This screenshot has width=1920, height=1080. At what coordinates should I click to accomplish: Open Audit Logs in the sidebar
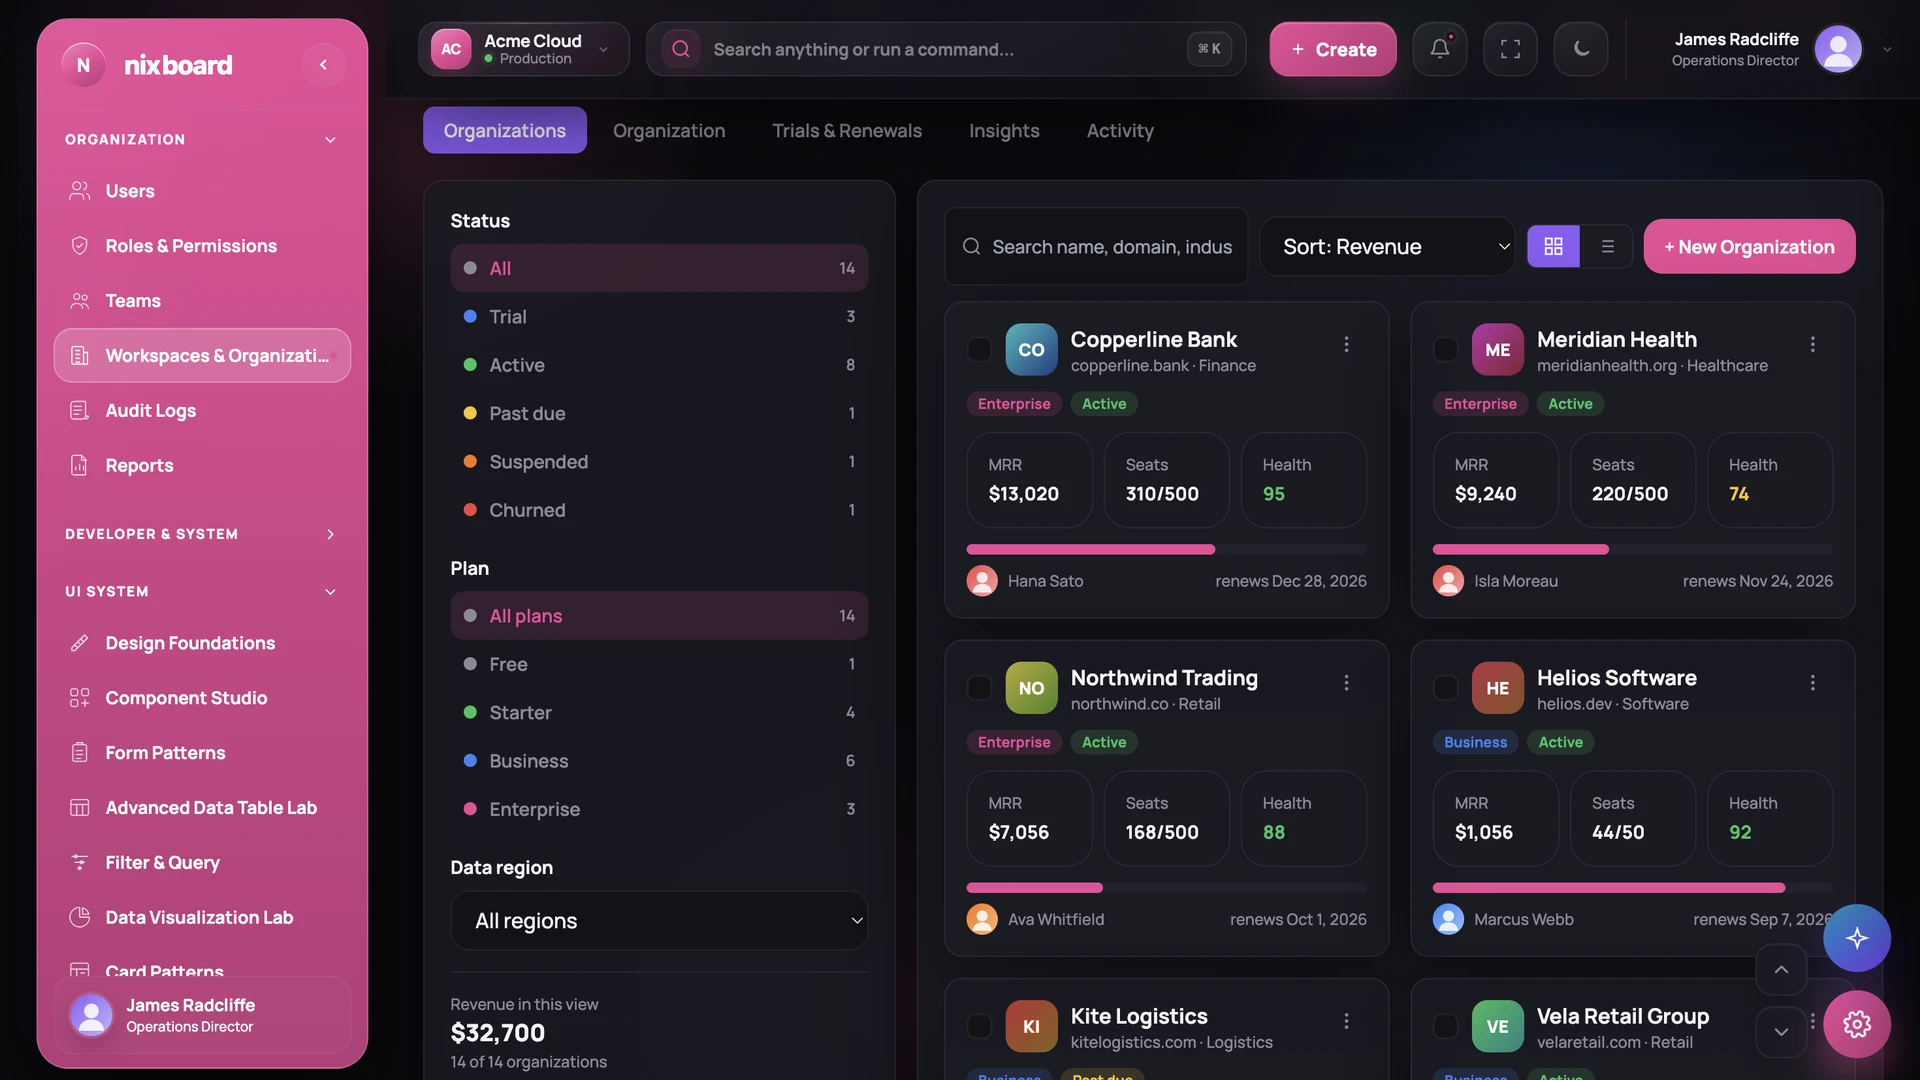tap(202, 410)
